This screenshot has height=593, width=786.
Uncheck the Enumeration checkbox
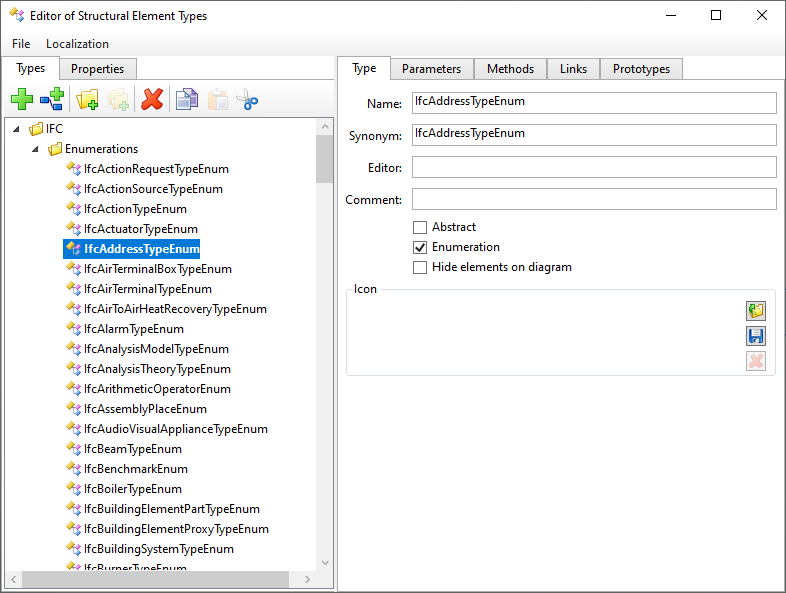(x=420, y=248)
